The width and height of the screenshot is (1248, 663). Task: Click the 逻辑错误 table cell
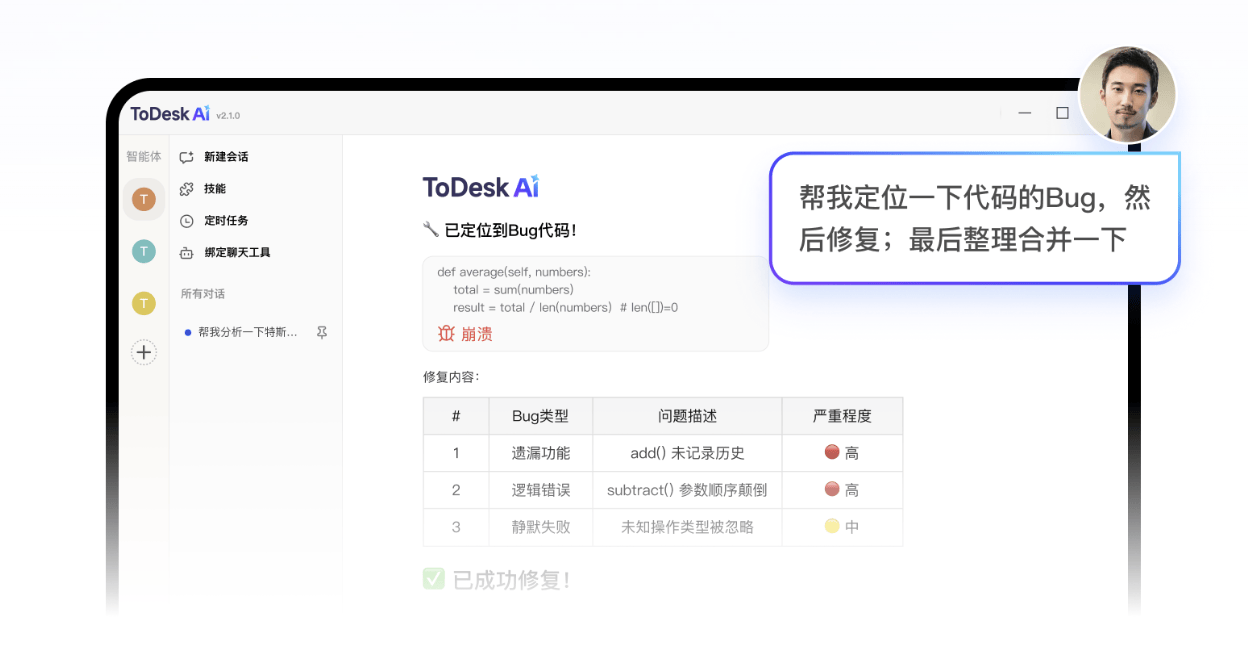pos(541,490)
